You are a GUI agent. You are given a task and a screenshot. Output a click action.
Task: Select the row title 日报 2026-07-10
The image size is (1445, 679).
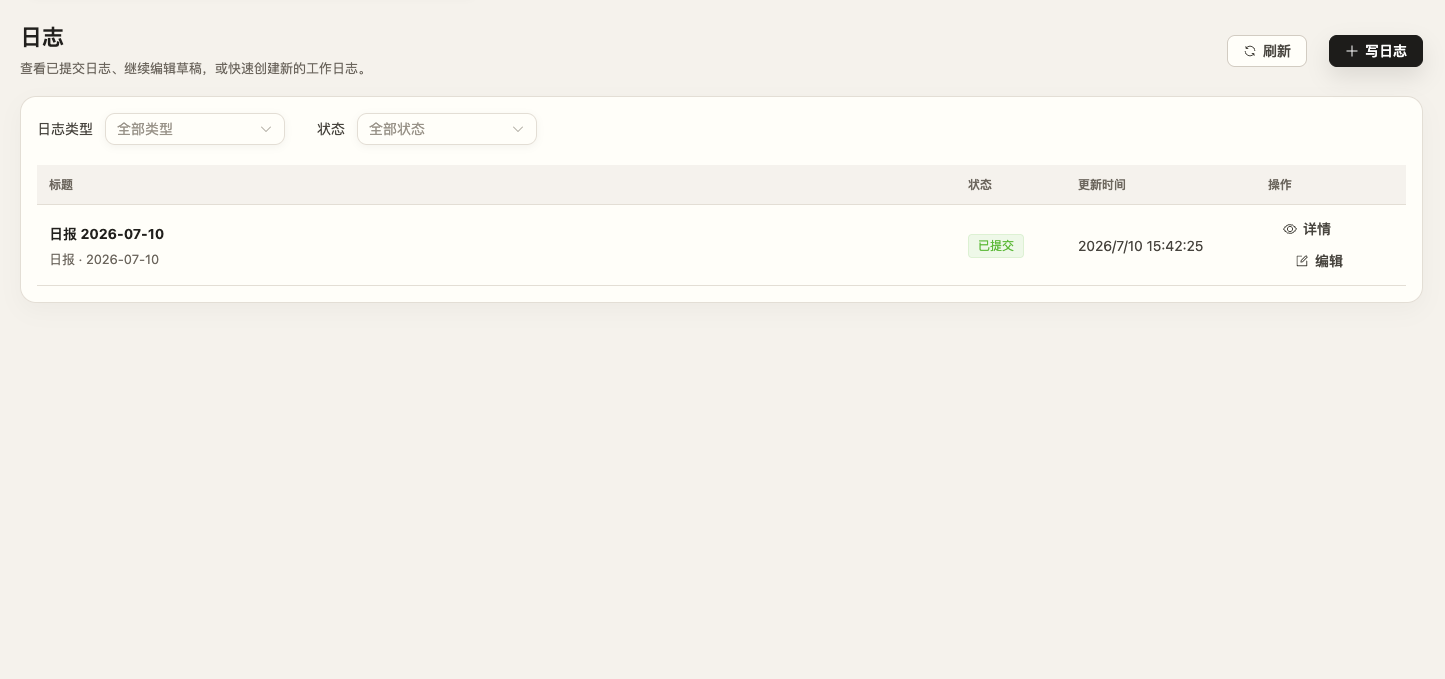(x=107, y=234)
